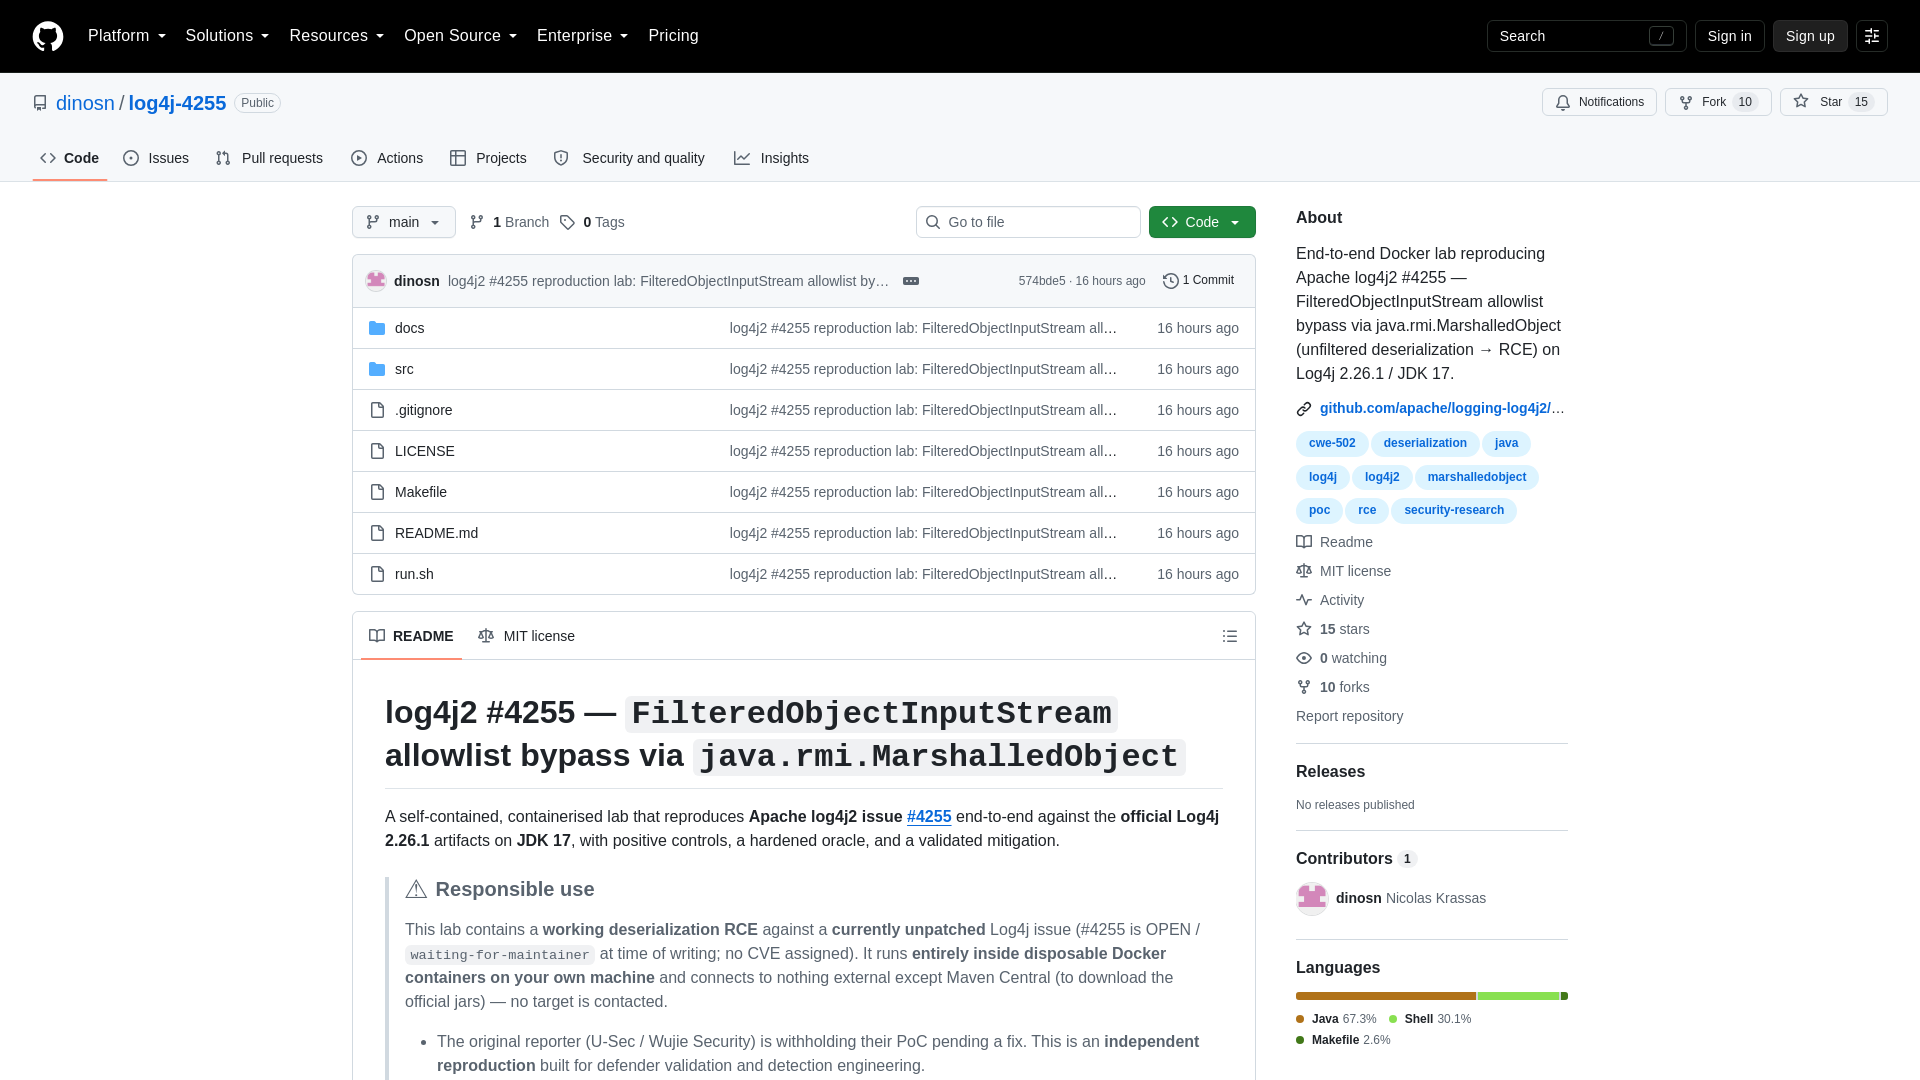
Task: Open the main branch selector dropdown
Action: [x=404, y=222]
